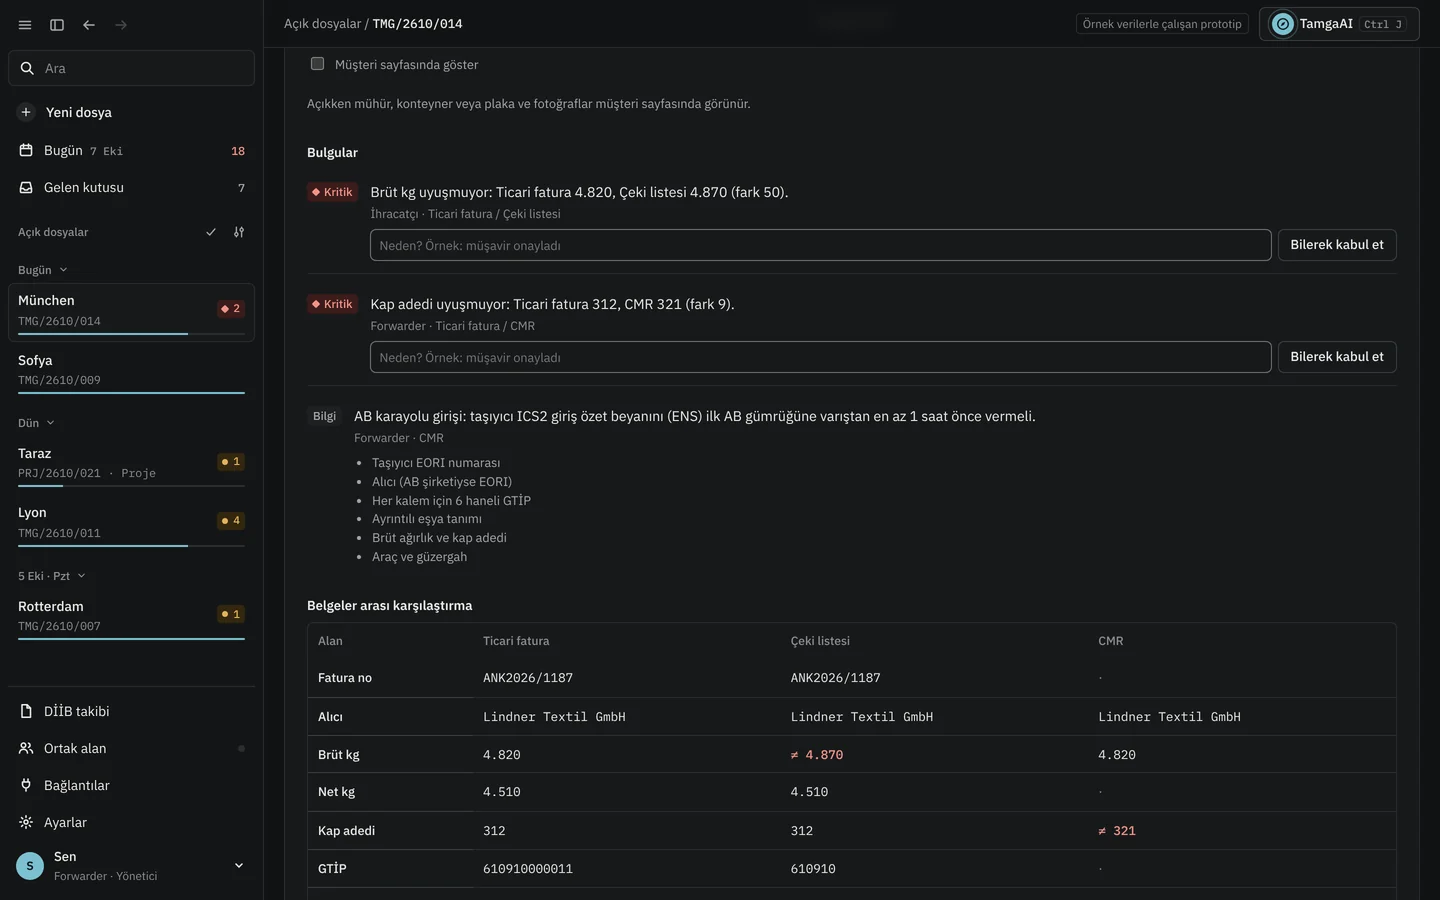Image resolution: width=1440 pixels, height=900 pixels.
Task: Collapse the 5 Eki · Pzt group
Action: 52,576
